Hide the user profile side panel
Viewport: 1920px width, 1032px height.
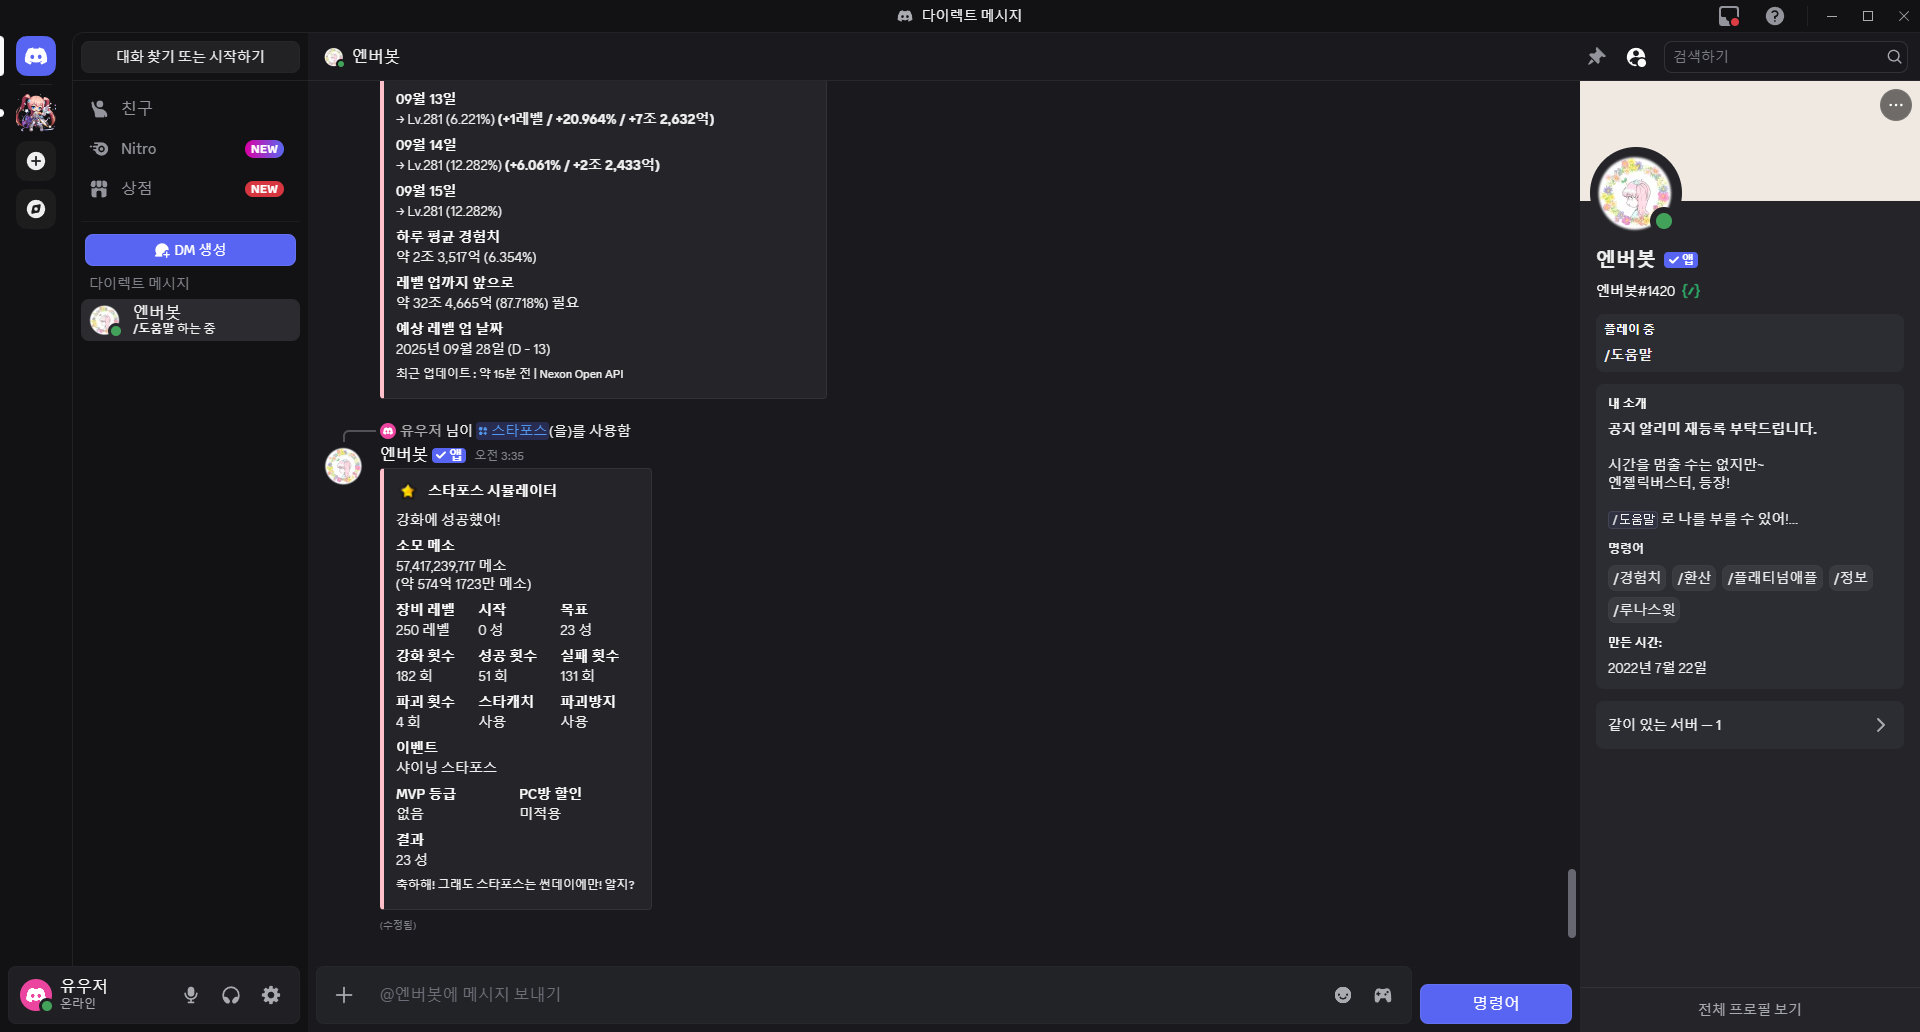(x=1636, y=57)
